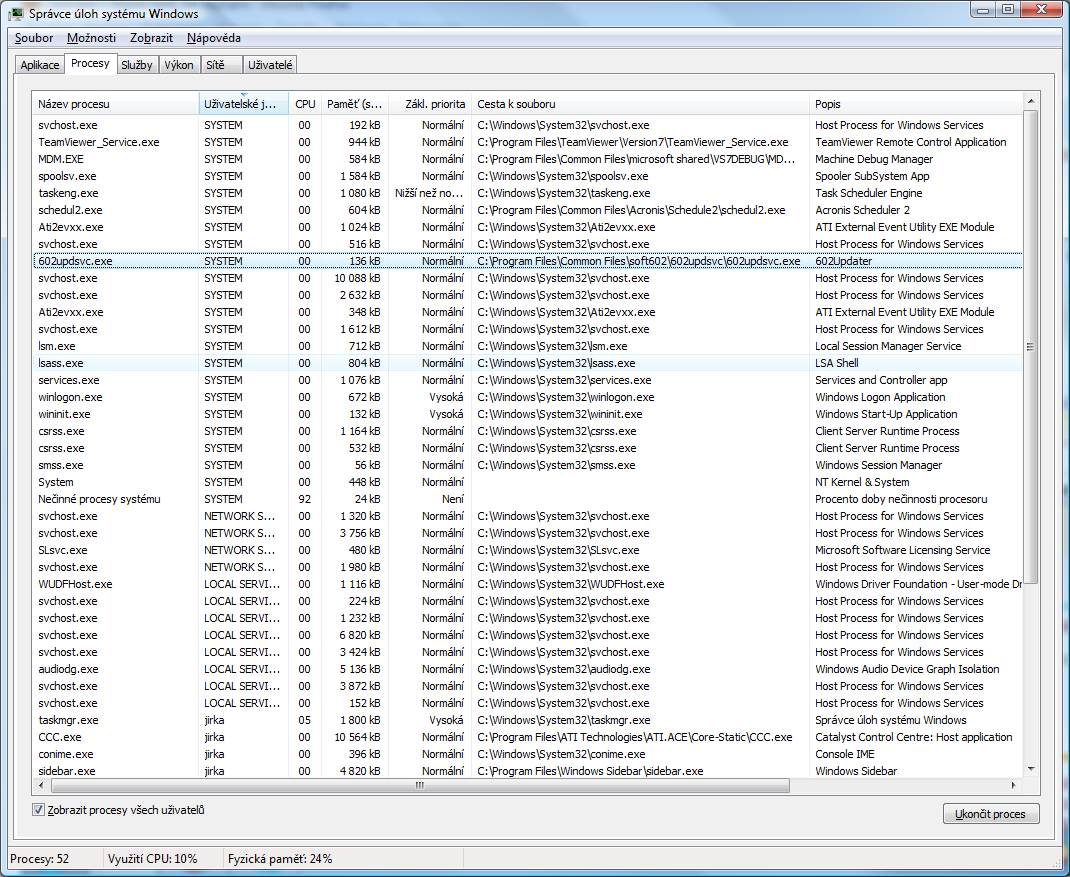The height and width of the screenshot is (877, 1070).
Task: Sort by 'Název procesu' column header
Action: point(116,104)
